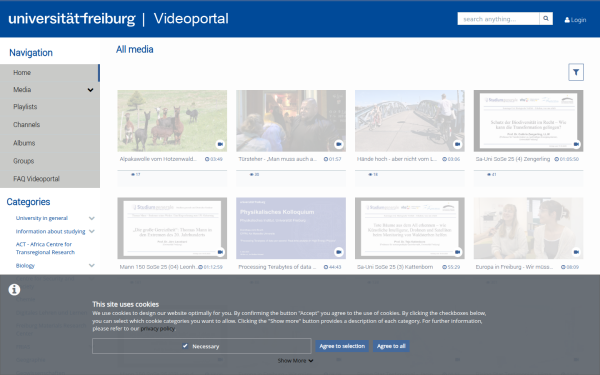Expand the Biology category chevron

tap(91, 266)
